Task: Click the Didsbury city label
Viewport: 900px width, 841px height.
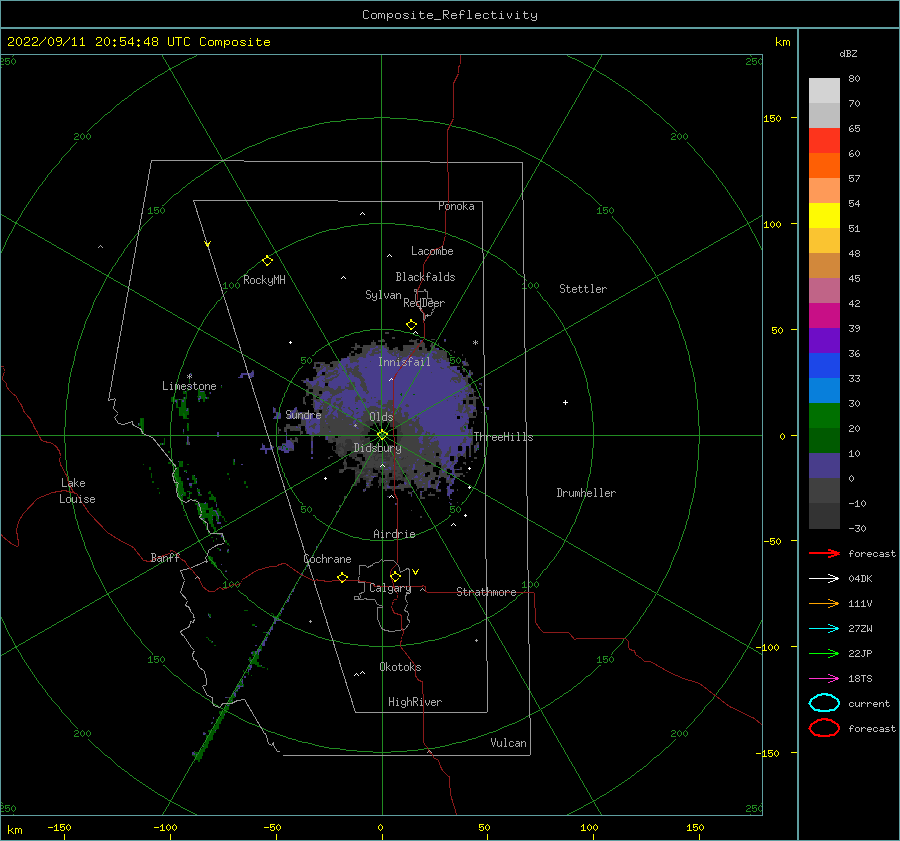Action: [x=377, y=448]
